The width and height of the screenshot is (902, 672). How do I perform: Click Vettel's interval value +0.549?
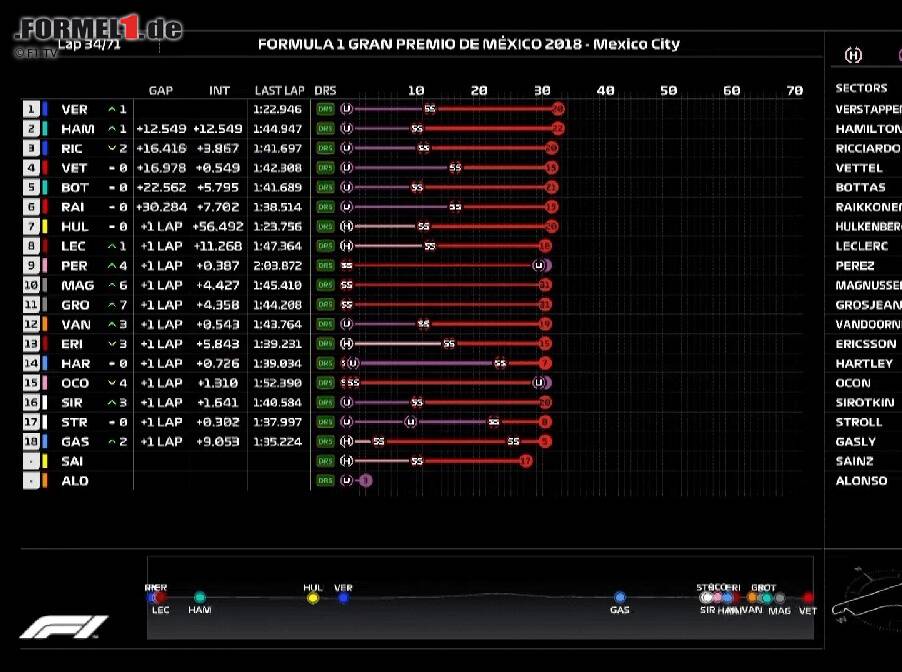click(217, 168)
